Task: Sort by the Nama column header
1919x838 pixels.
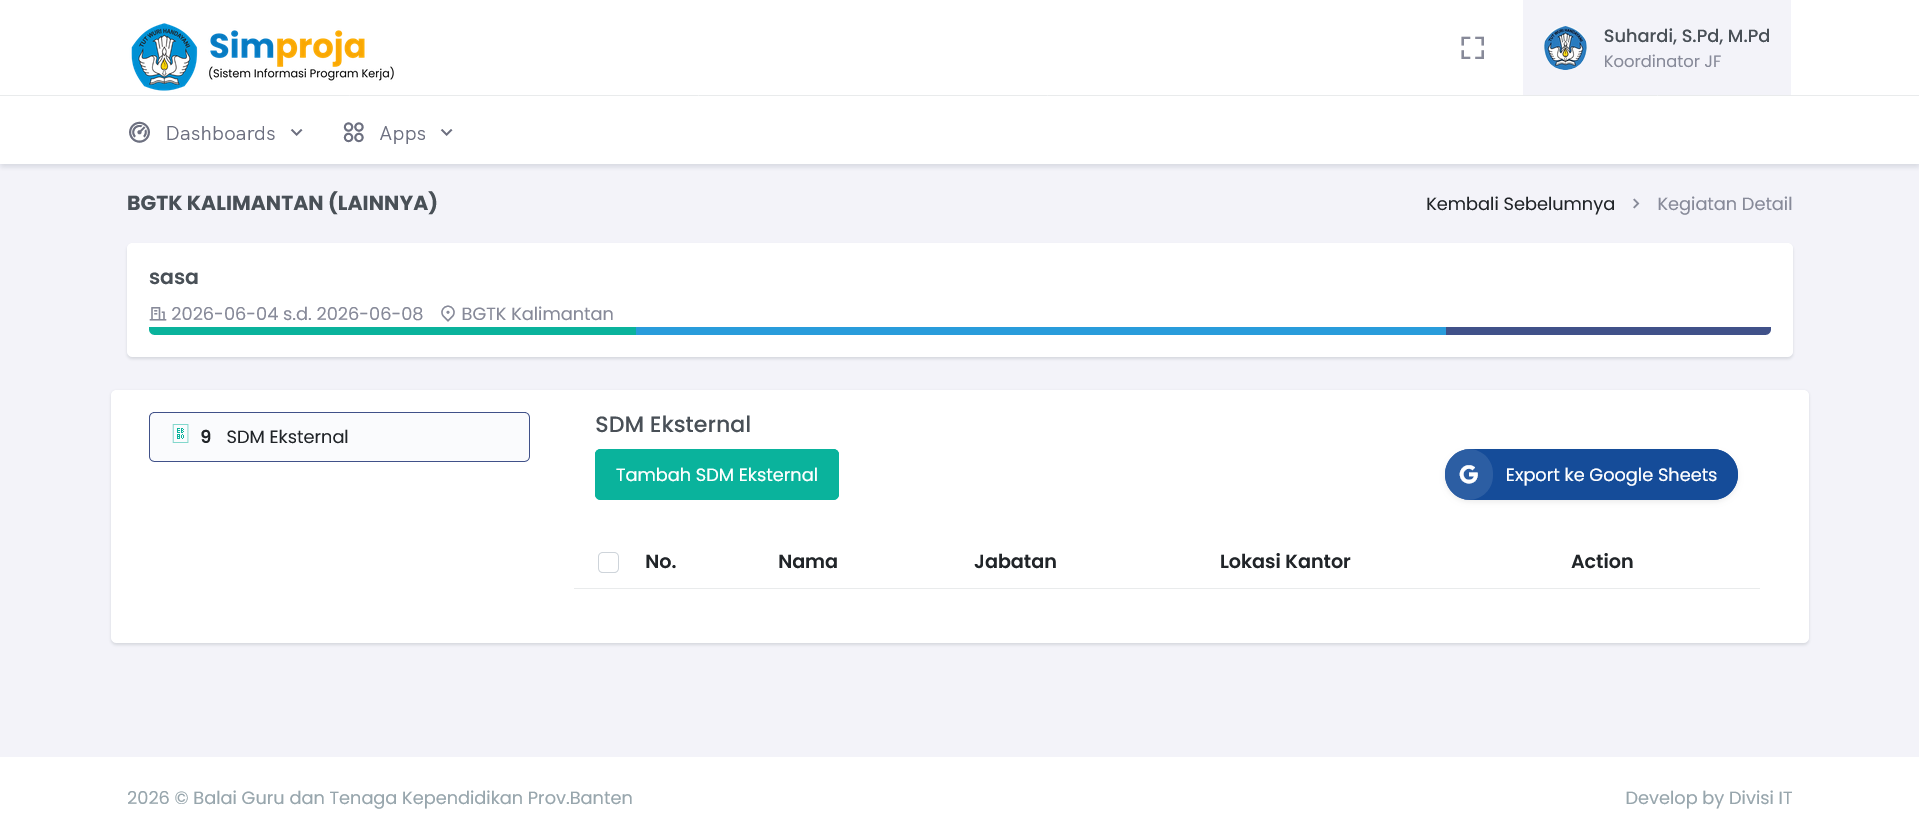Action: pyautogui.click(x=808, y=562)
